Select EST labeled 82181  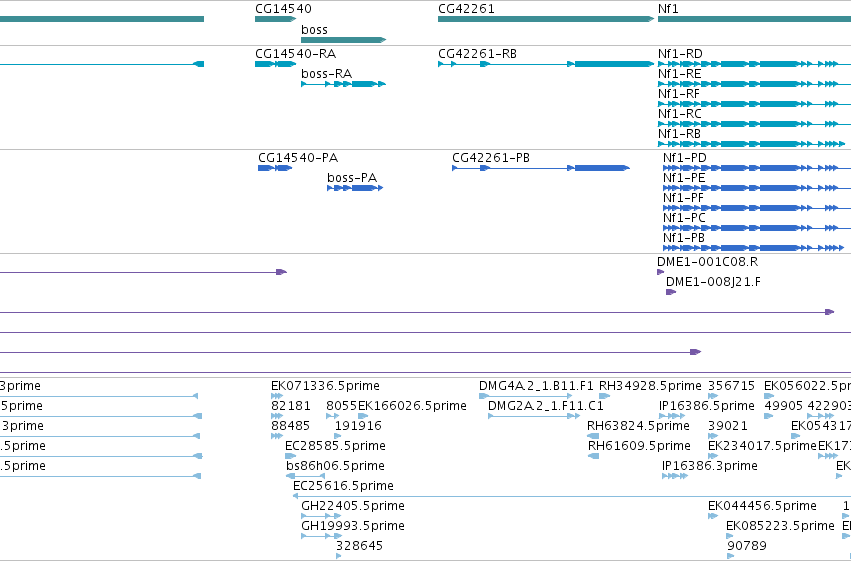(x=277, y=417)
